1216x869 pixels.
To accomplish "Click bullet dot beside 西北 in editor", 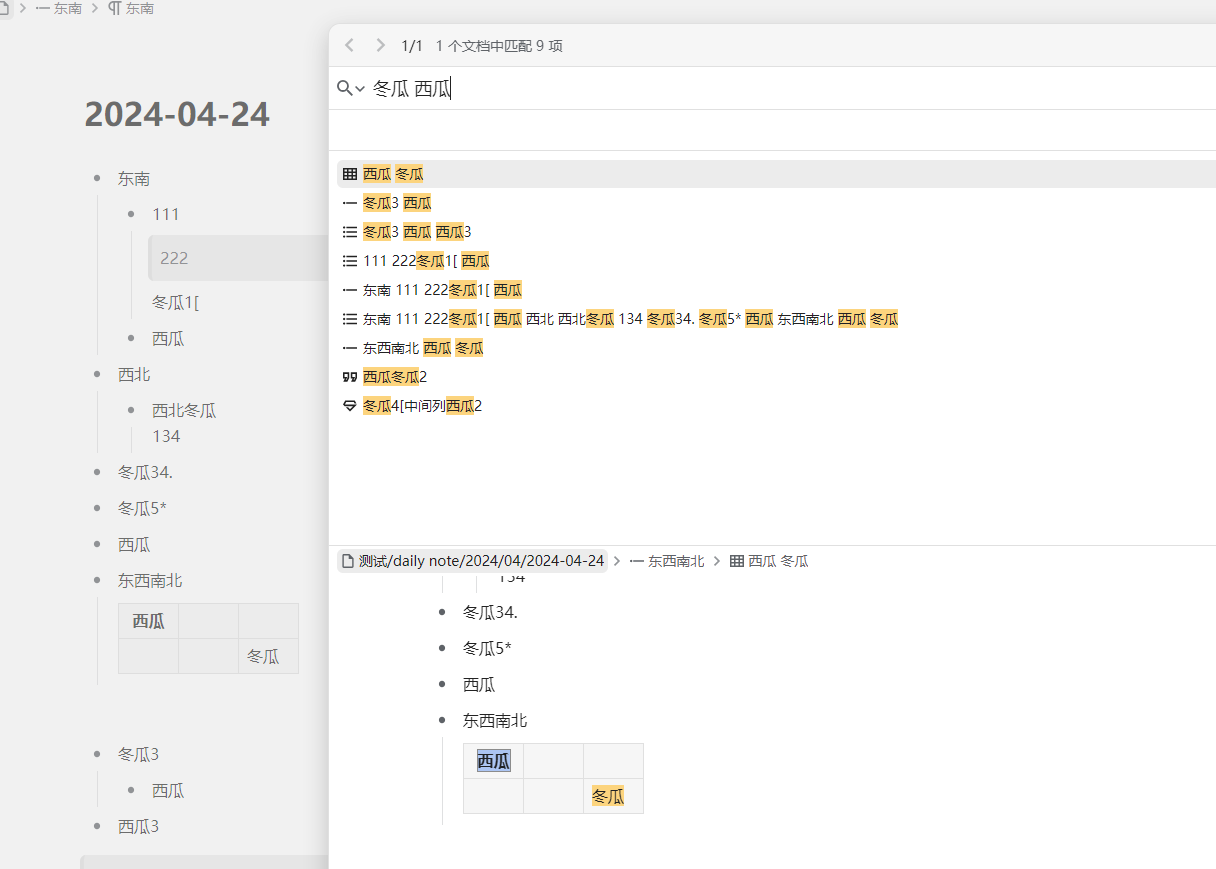I will click(97, 374).
